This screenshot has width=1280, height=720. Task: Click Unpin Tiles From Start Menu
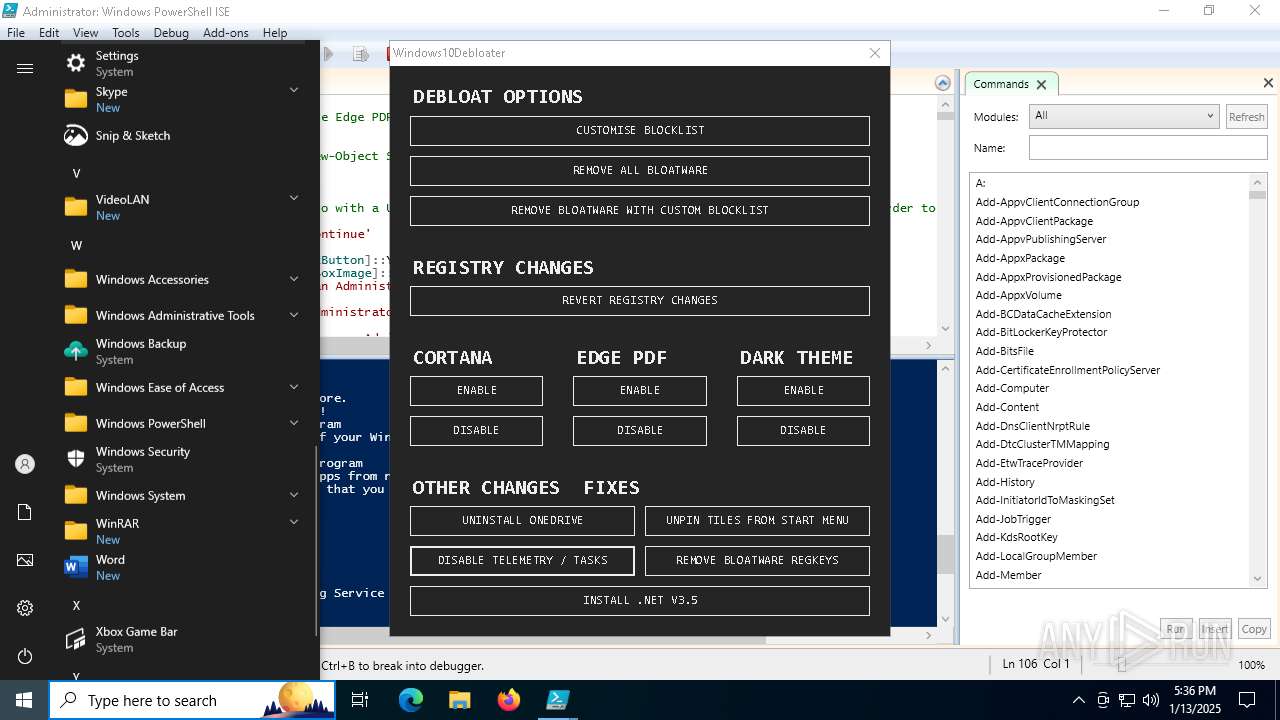757,520
